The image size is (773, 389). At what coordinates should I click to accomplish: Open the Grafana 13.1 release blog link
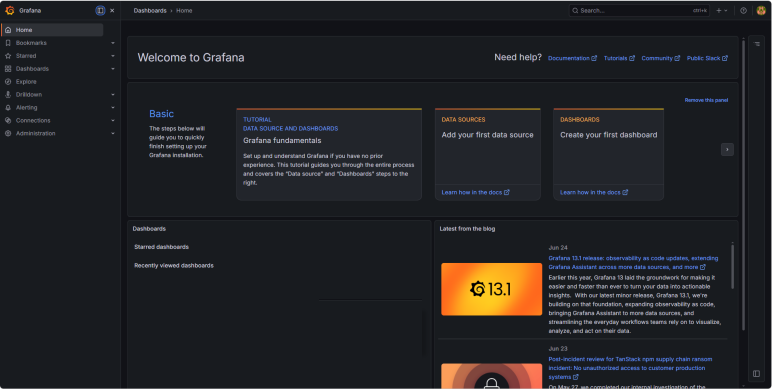pyautogui.click(x=633, y=263)
